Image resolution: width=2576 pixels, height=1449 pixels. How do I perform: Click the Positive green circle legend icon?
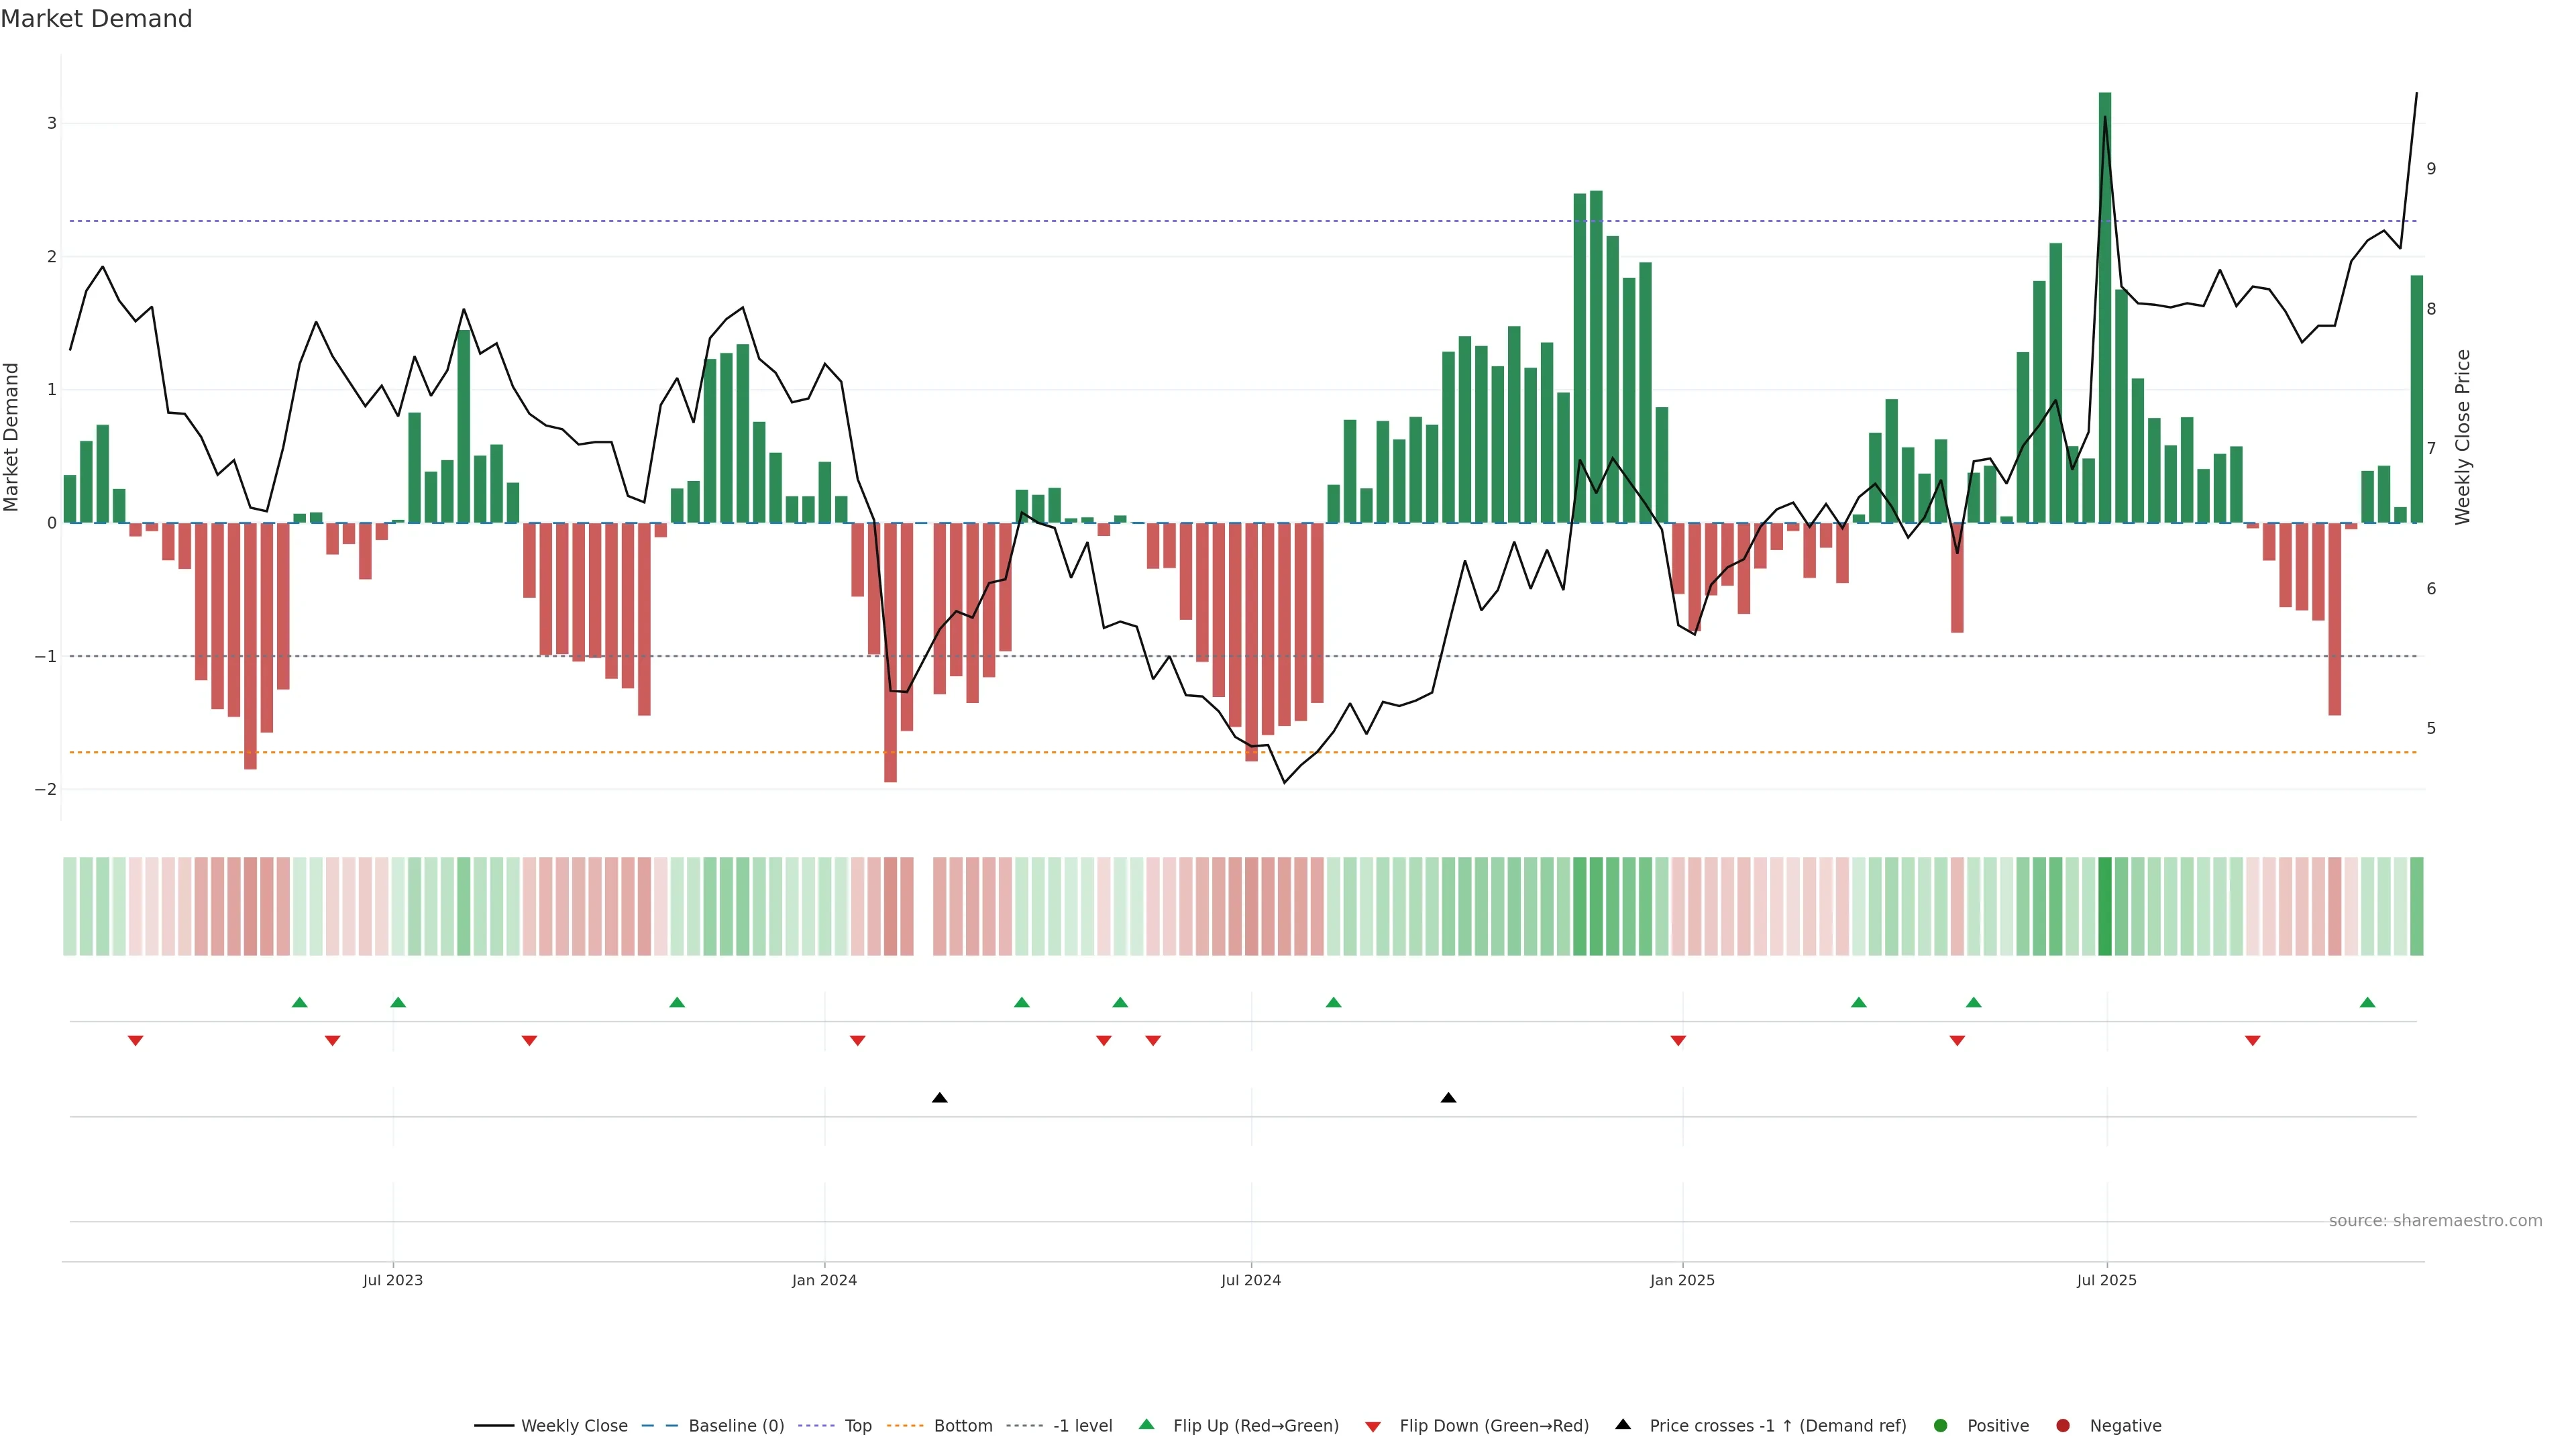[1941, 1426]
